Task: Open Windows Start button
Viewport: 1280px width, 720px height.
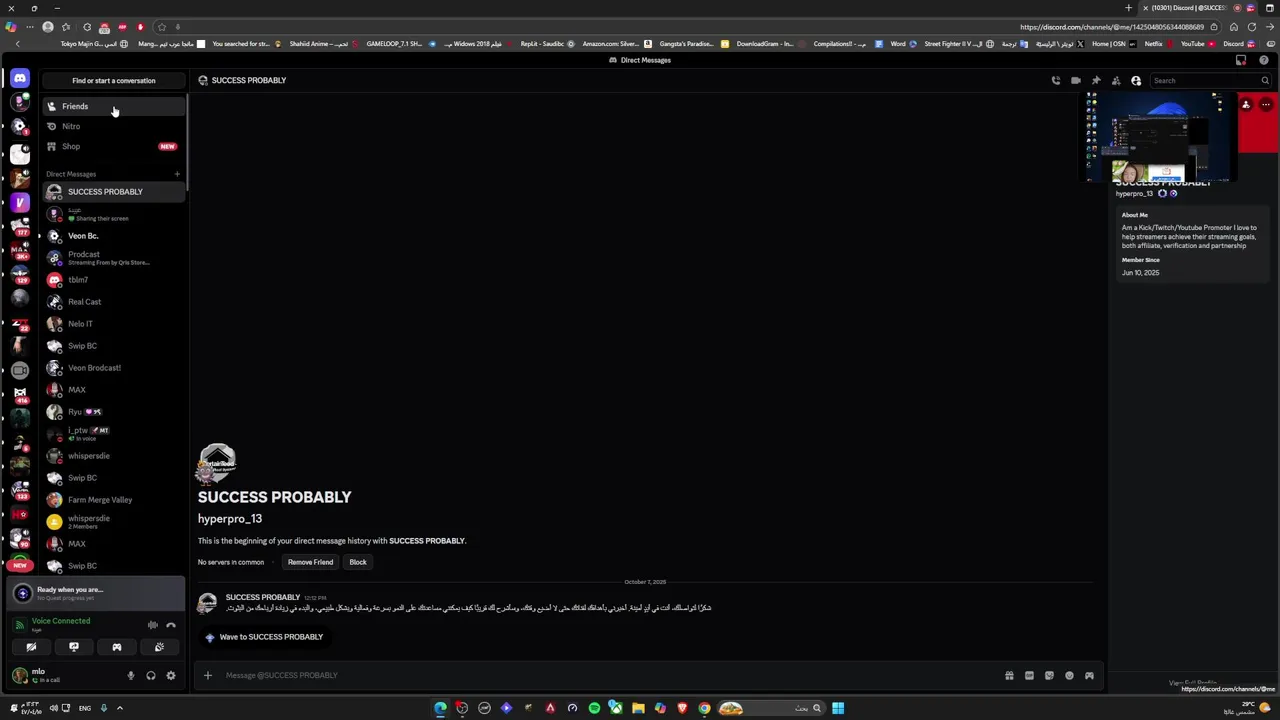Action: click(838, 708)
